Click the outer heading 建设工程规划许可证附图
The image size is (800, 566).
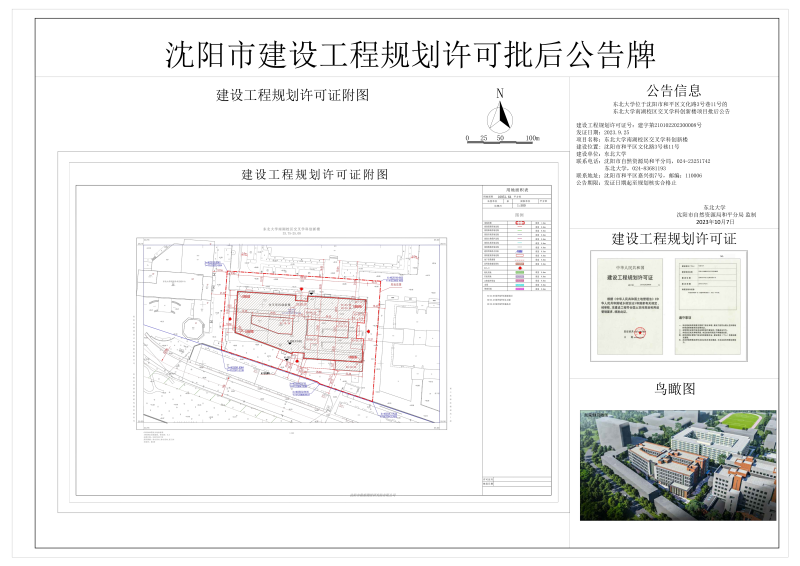click(292, 95)
